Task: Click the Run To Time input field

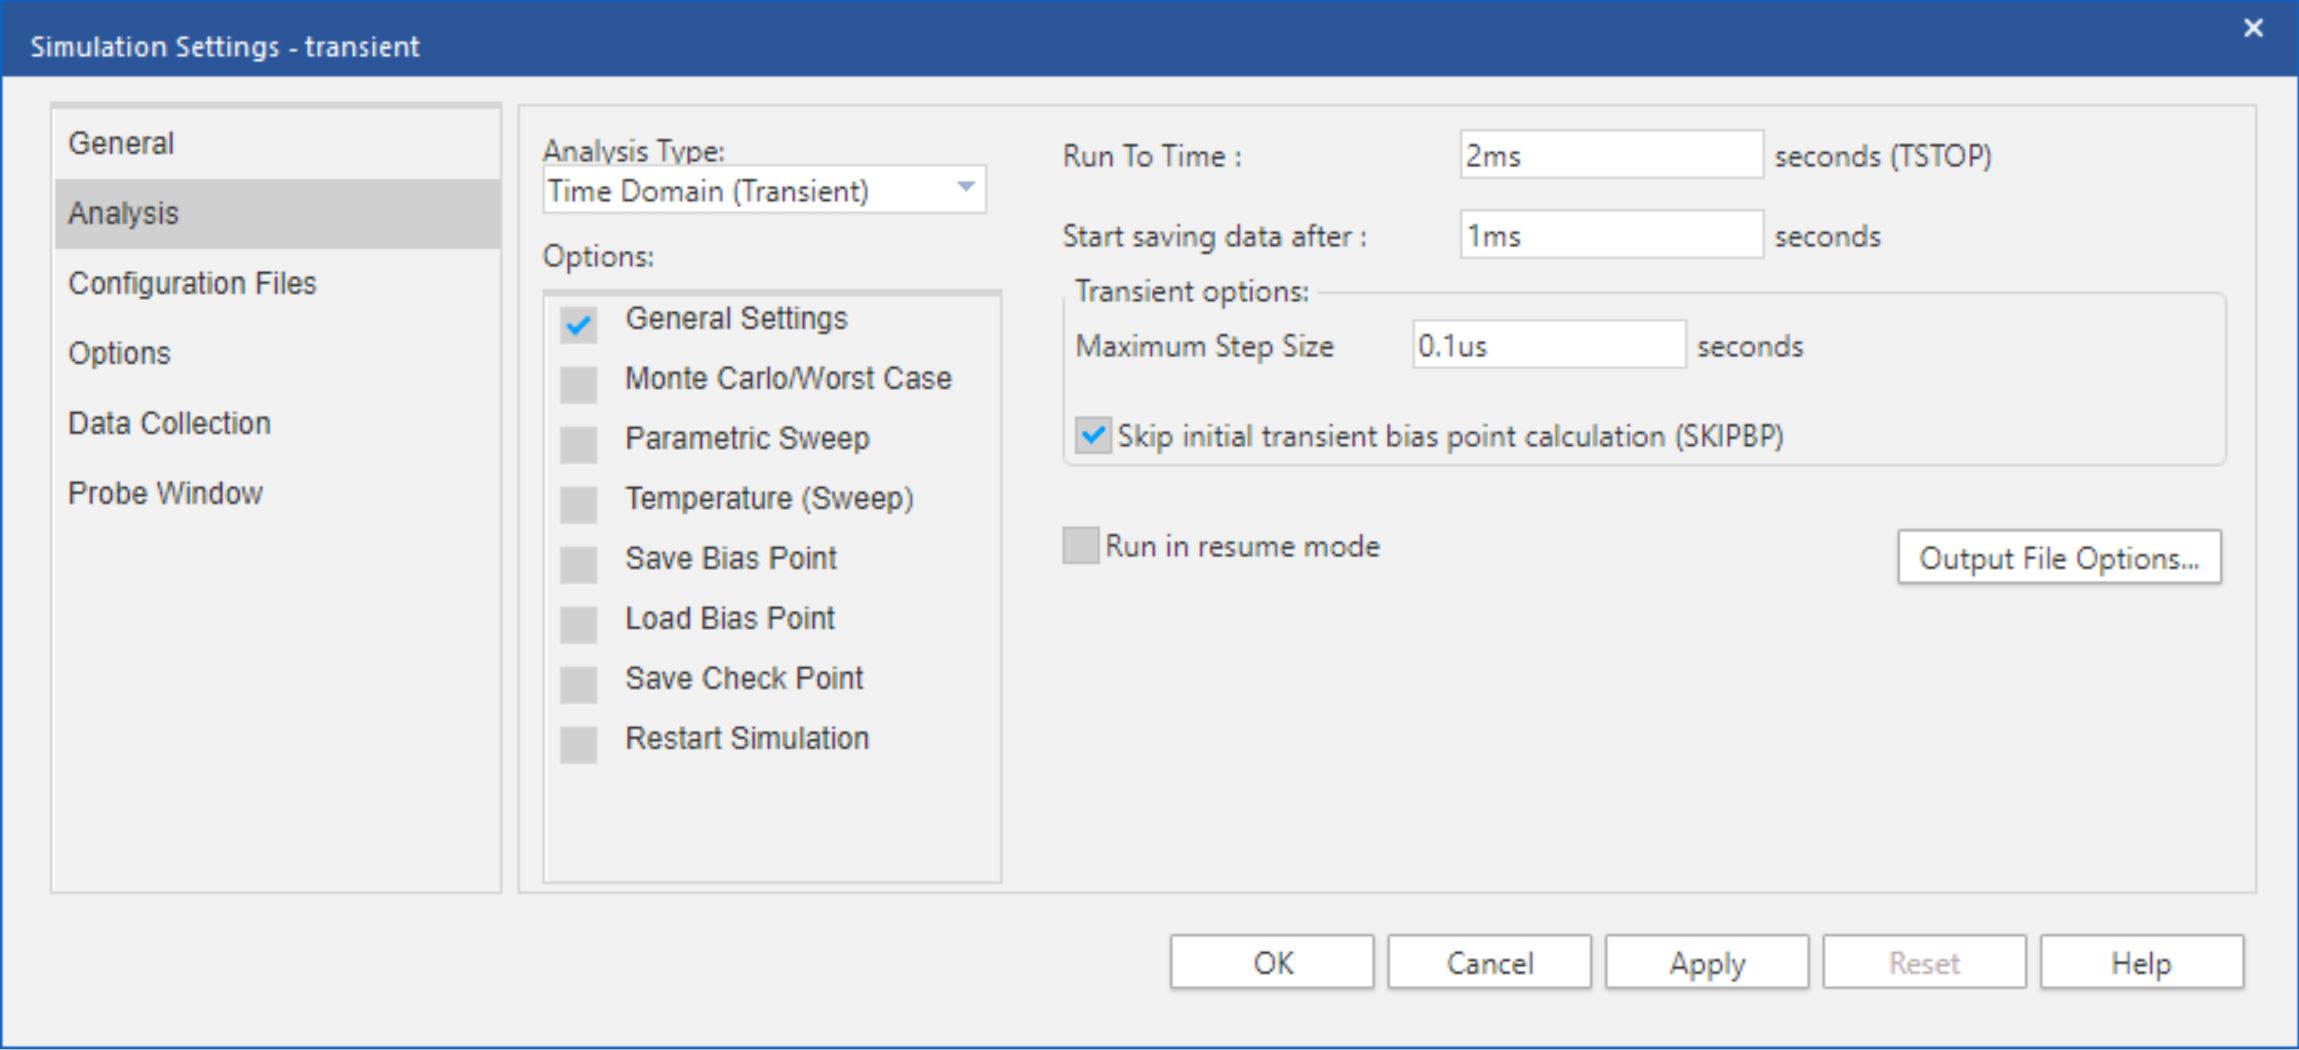Action: tap(1610, 156)
